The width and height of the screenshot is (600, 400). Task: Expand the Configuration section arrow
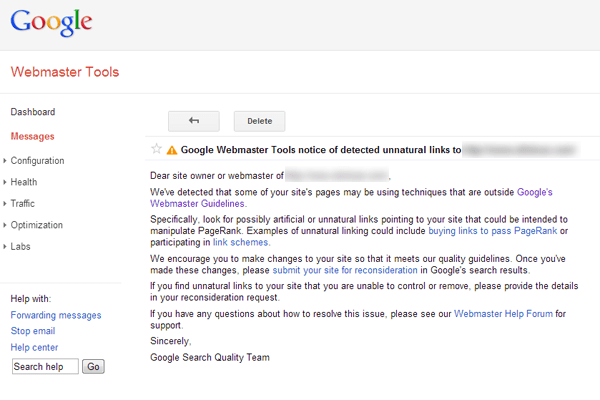[5, 161]
